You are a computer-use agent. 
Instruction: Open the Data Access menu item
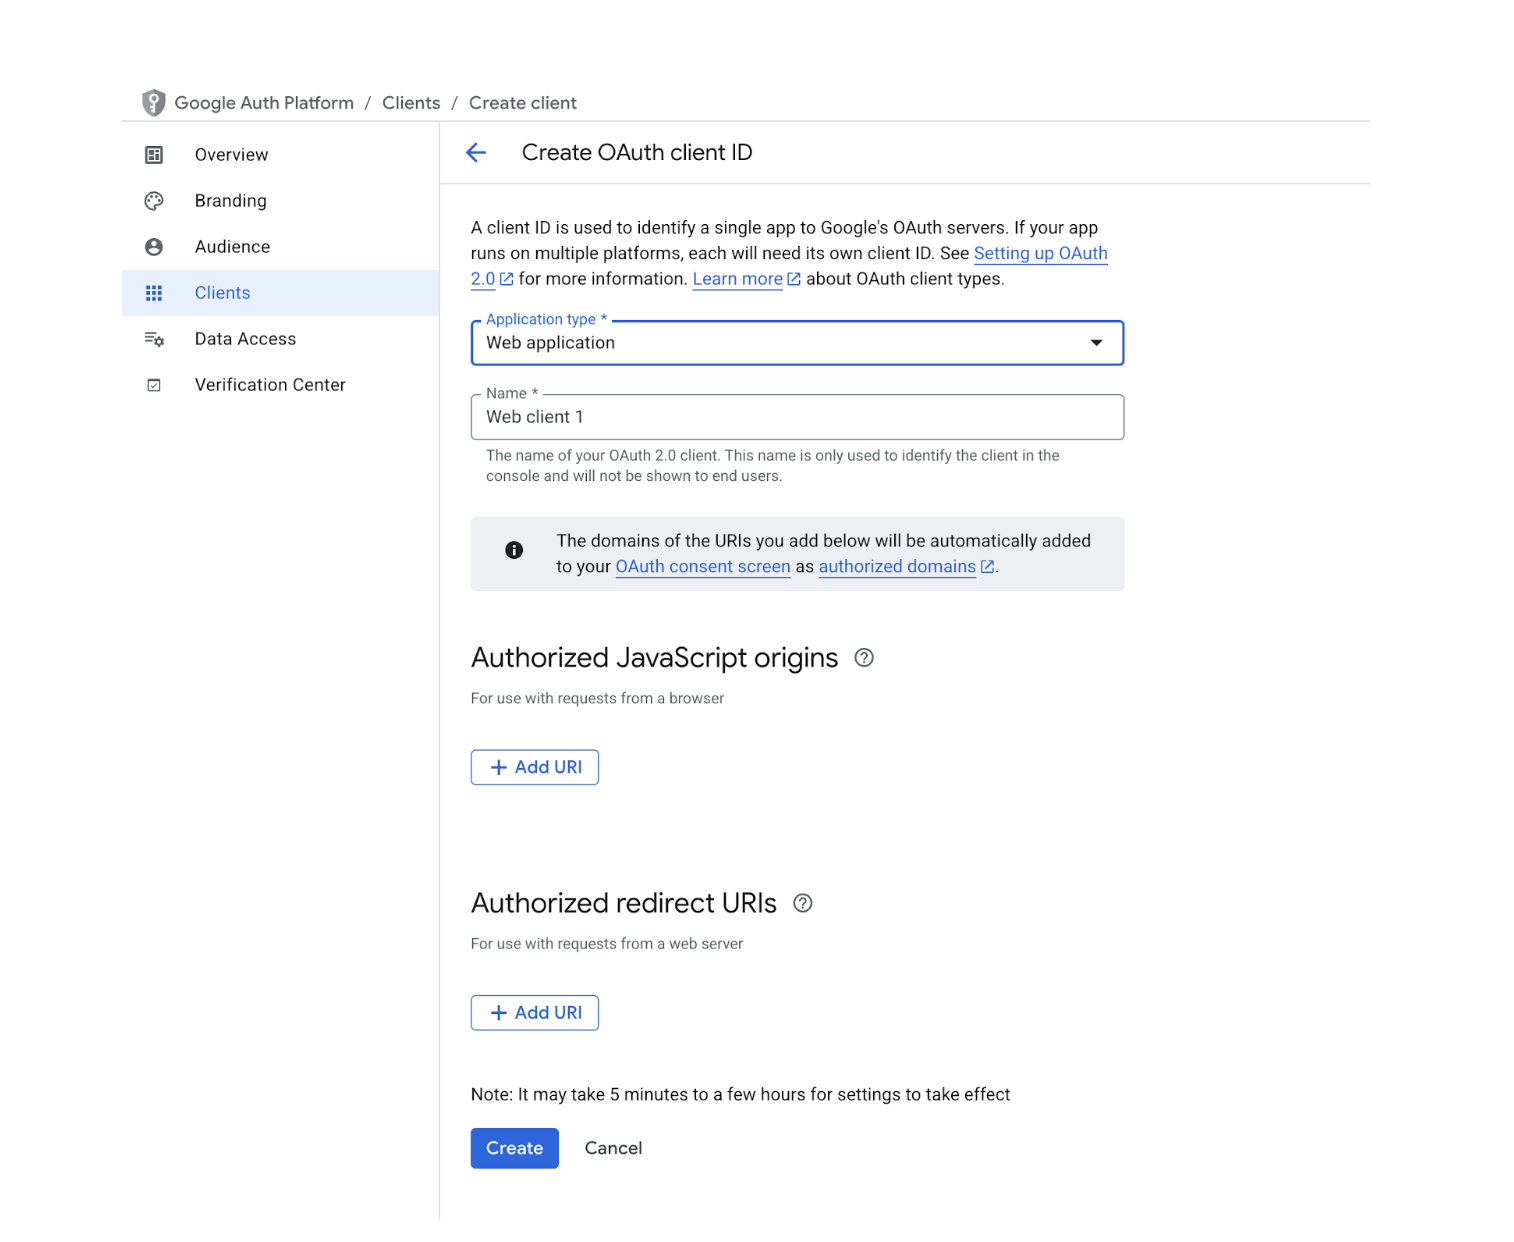coord(245,339)
